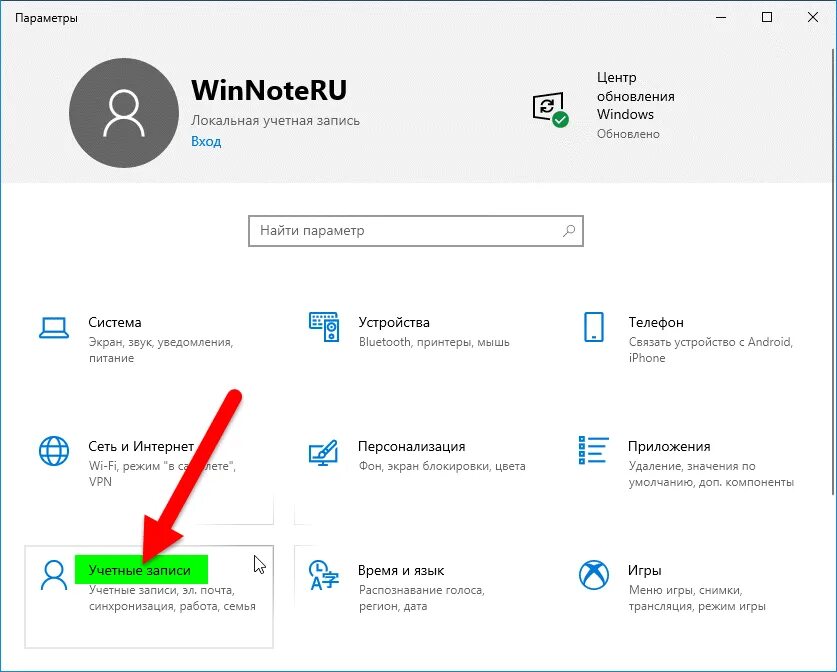Open the Устройства keyboard and speaker icon
The height and width of the screenshot is (672, 837).
[324, 327]
